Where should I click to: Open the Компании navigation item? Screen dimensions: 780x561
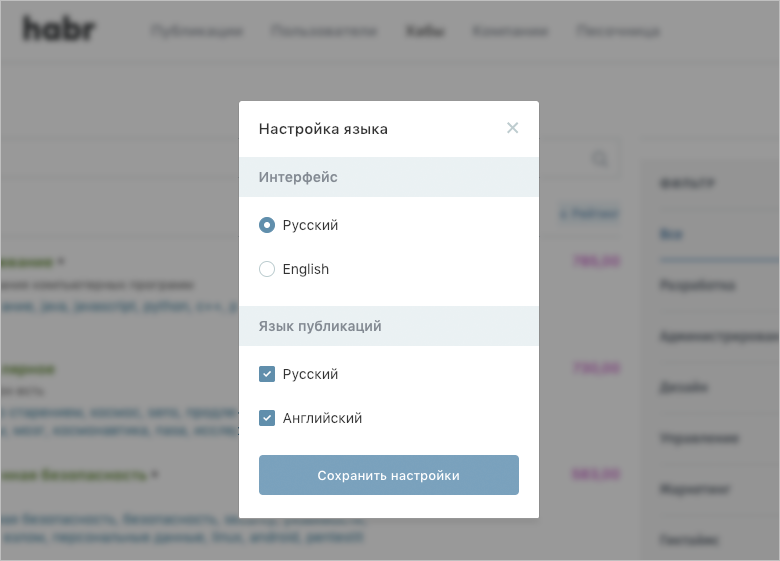[x=510, y=31]
